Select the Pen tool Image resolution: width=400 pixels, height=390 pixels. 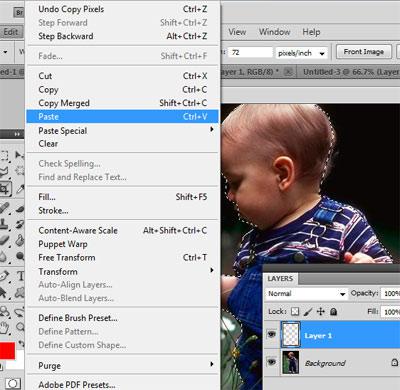tap(4, 276)
